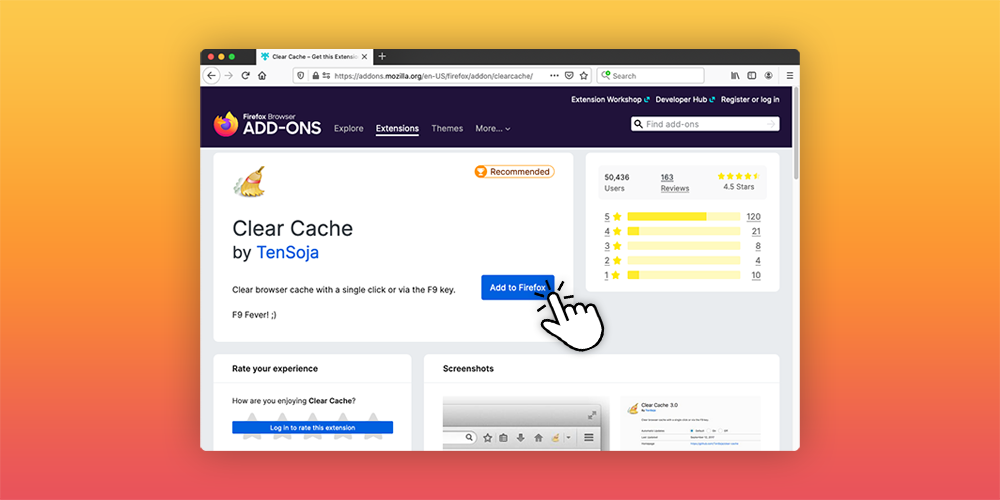Close the Clear Cache tab
1000x500 pixels.
(364, 57)
